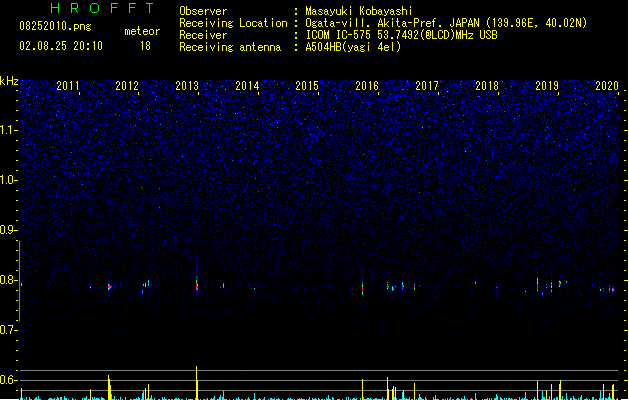Click the Ogata-vill. Akita-Pref. JAPAN location text

click(x=446, y=23)
